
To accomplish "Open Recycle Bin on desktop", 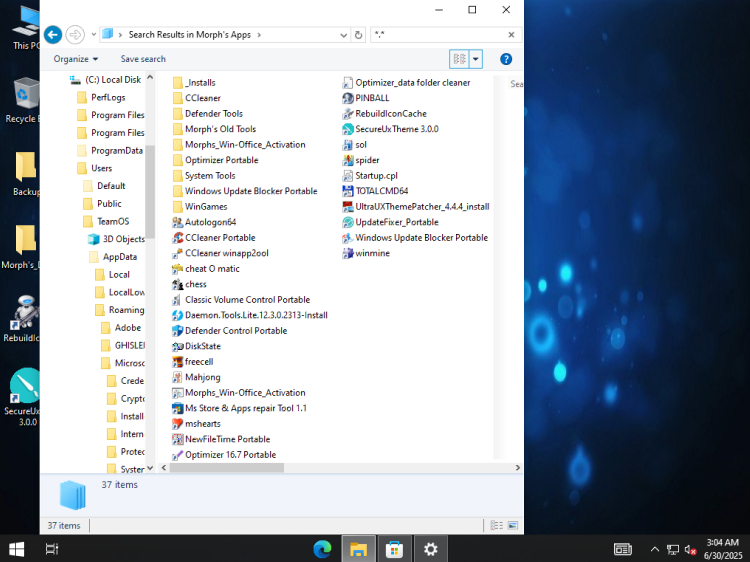I will coord(22,100).
